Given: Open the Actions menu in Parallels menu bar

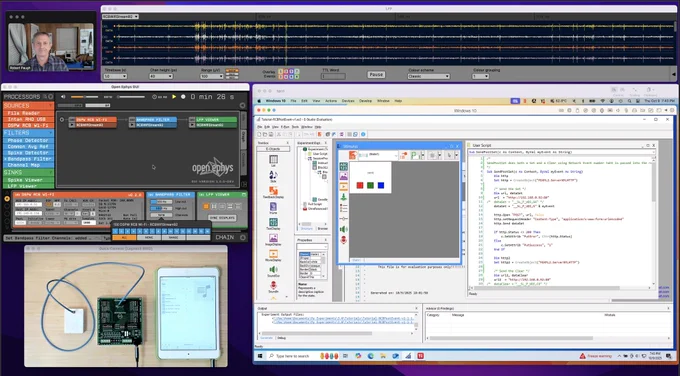Looking at the screenshot, I should tap(331, 101).
